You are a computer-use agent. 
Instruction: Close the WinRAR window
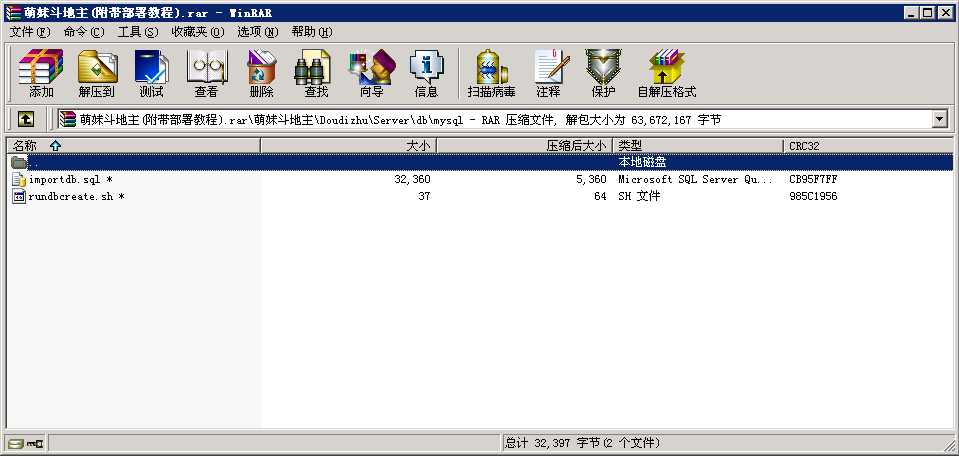945,12
